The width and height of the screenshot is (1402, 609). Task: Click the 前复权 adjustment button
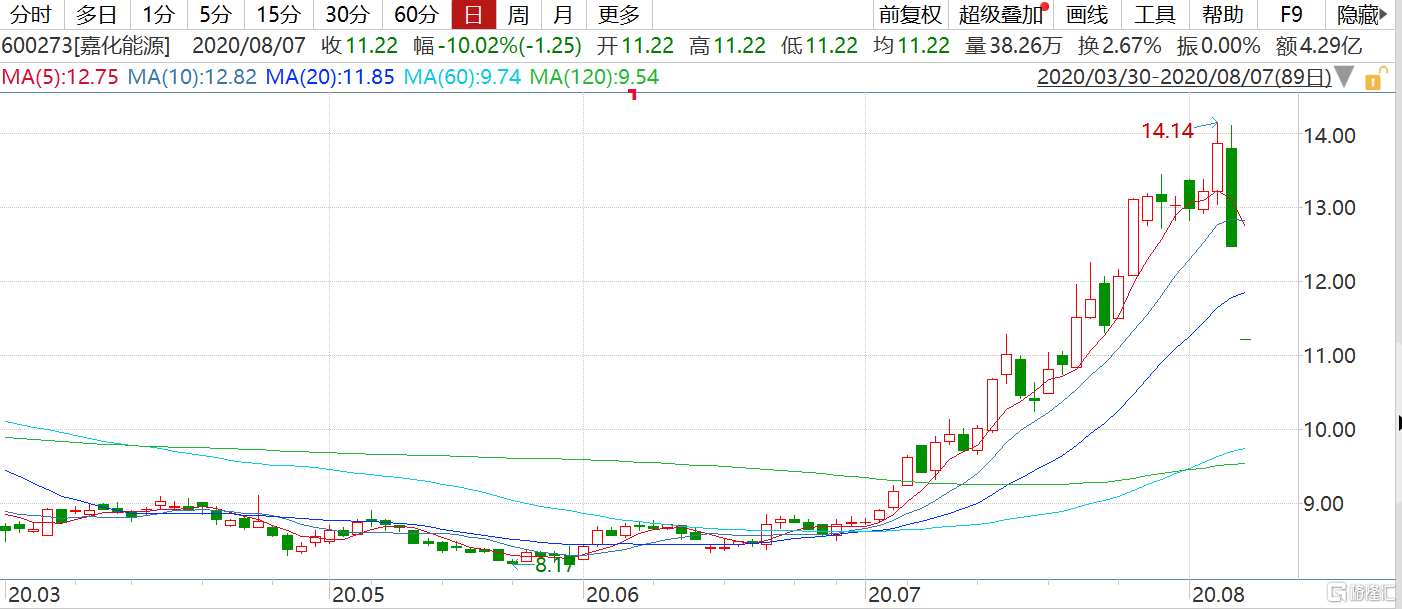(910, 14)
